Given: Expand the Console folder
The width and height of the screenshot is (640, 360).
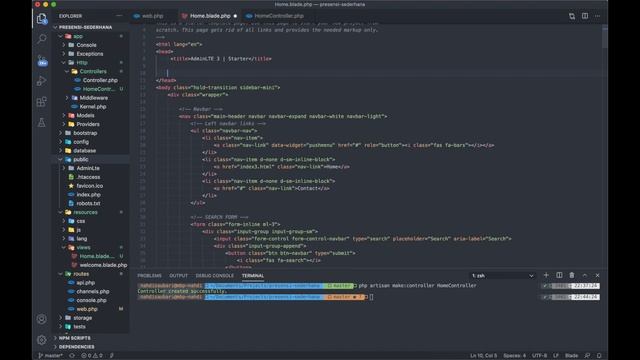Looking at the screenshot, I should coord(86,45).
